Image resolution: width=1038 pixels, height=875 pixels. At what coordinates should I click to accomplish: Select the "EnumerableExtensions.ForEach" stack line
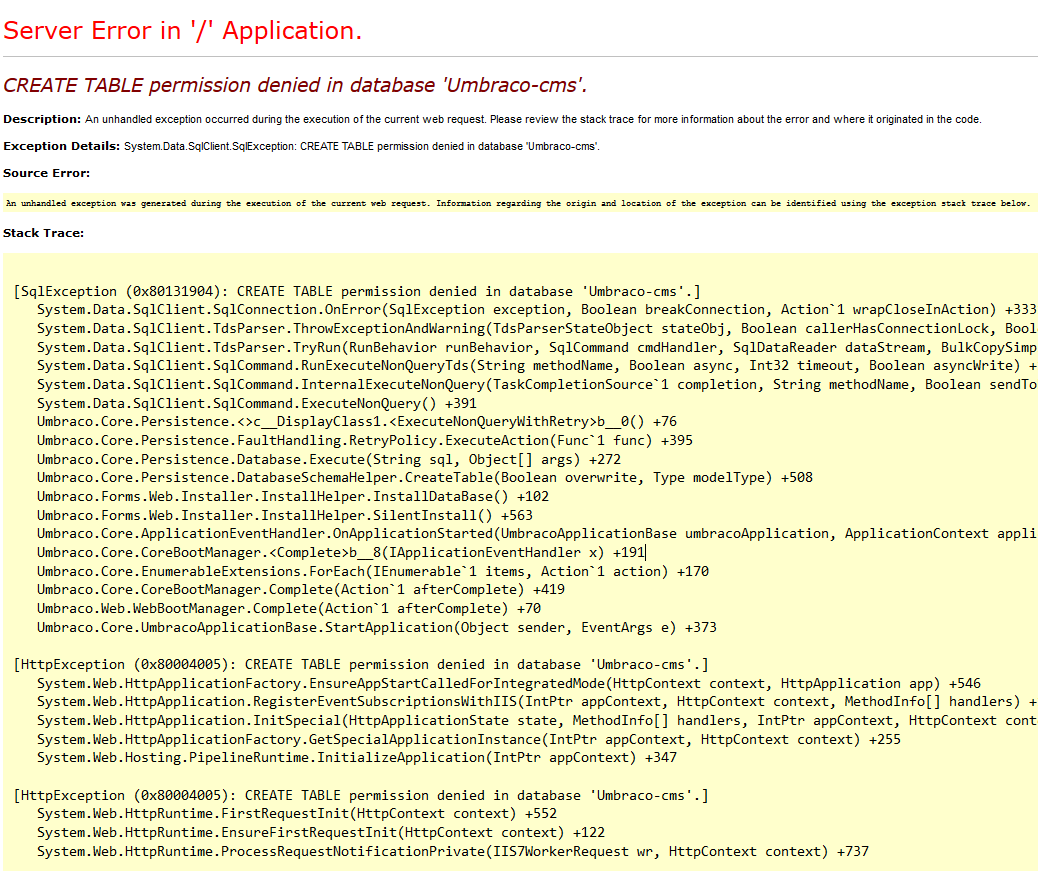(373, 571)
